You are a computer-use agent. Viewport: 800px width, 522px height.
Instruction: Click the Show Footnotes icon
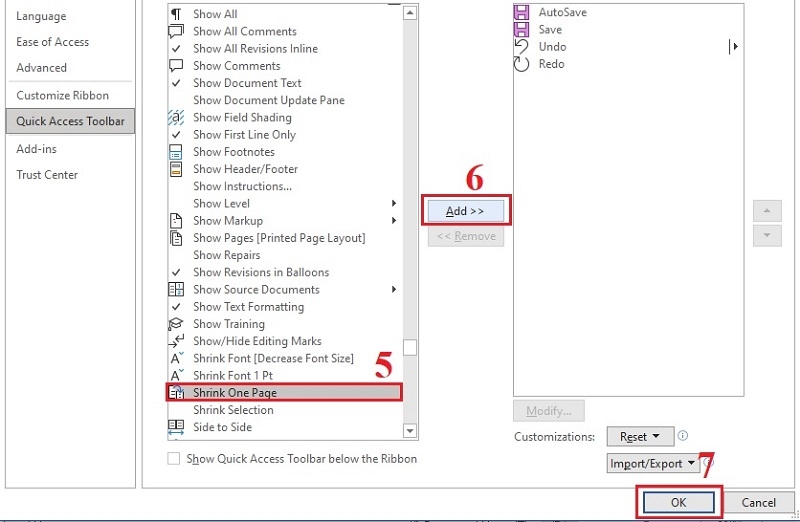(176, 152)
